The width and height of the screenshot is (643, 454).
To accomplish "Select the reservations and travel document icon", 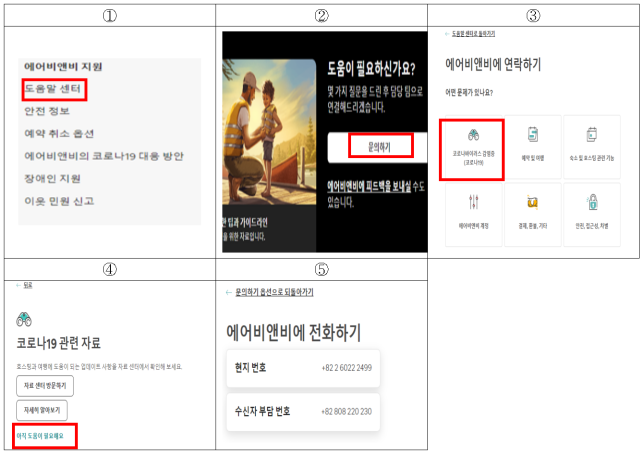I will point(533,135).
